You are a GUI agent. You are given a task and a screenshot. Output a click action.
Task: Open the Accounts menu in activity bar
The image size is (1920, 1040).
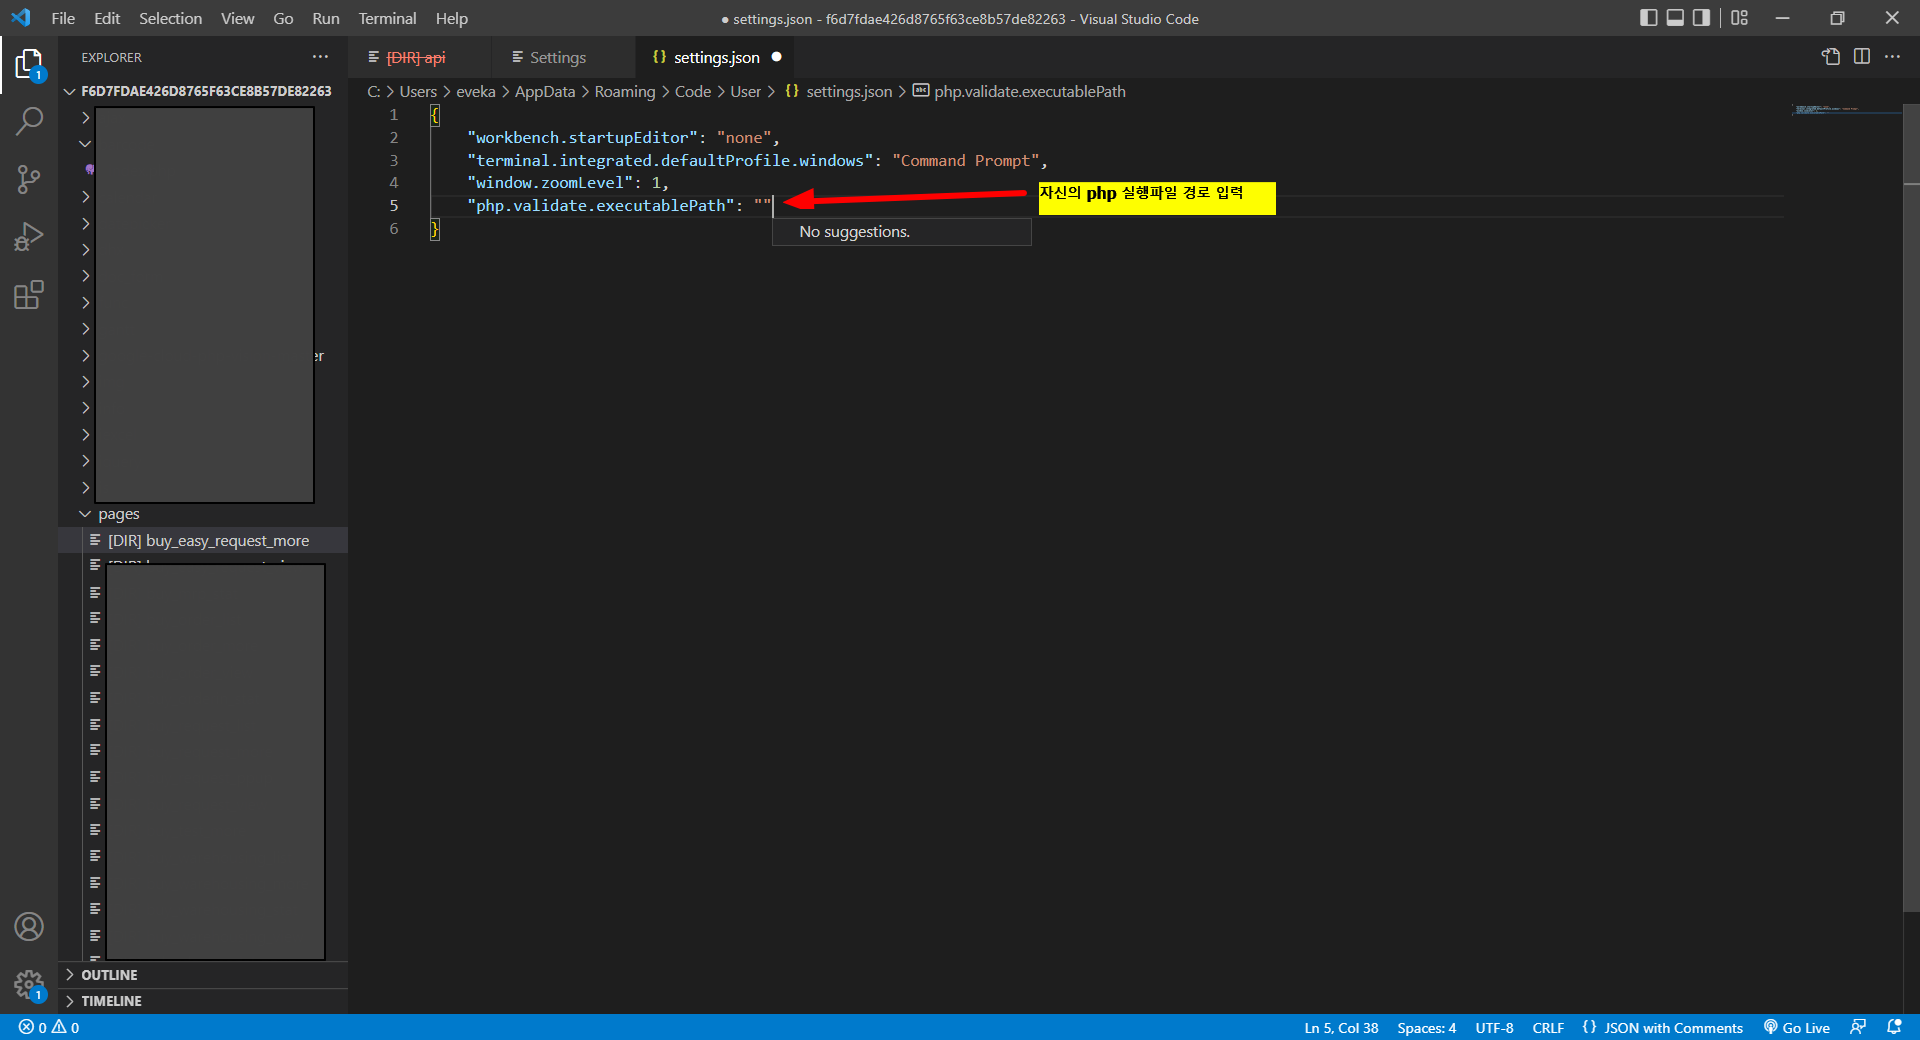coord(29,927)
